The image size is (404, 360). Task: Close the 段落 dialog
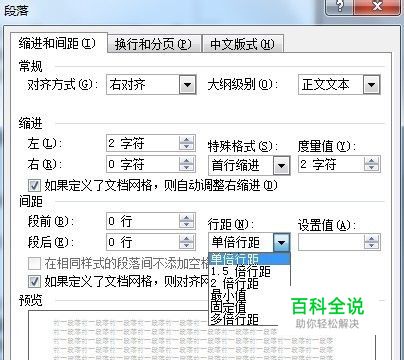click(377, 7)
